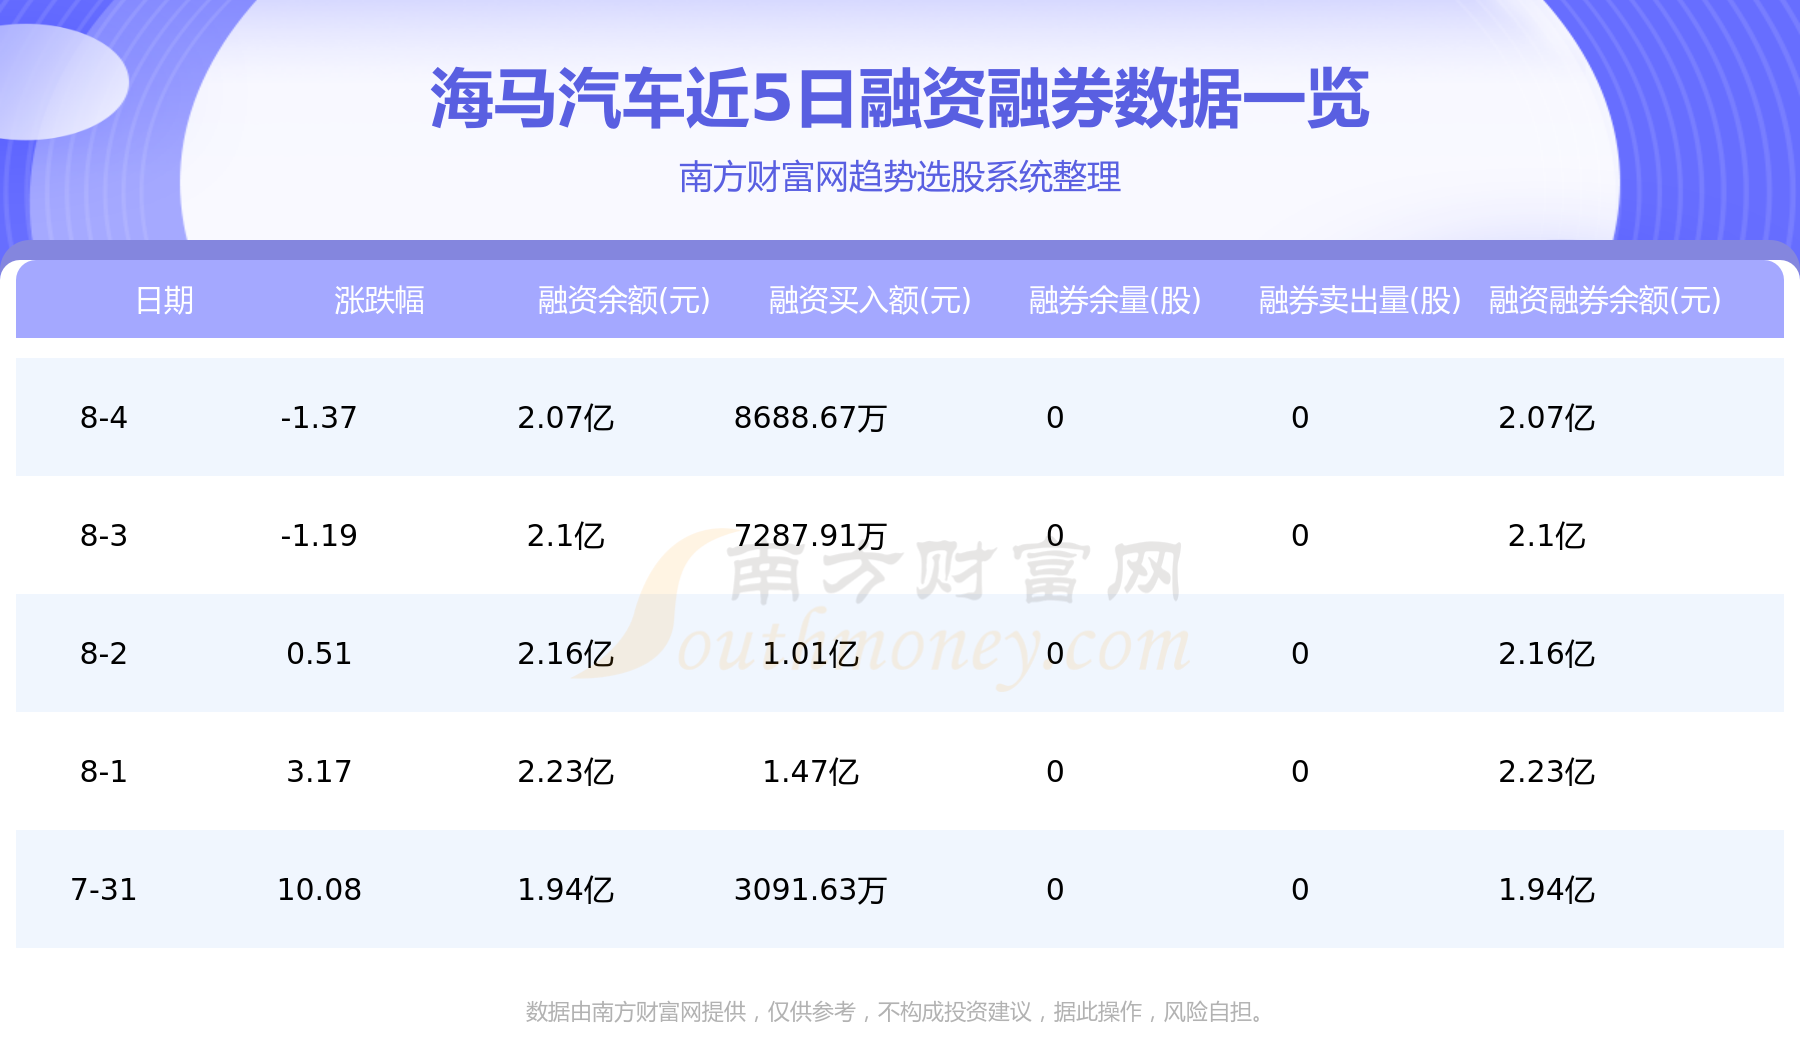Click the date cell 8-4

click(104, 417)
